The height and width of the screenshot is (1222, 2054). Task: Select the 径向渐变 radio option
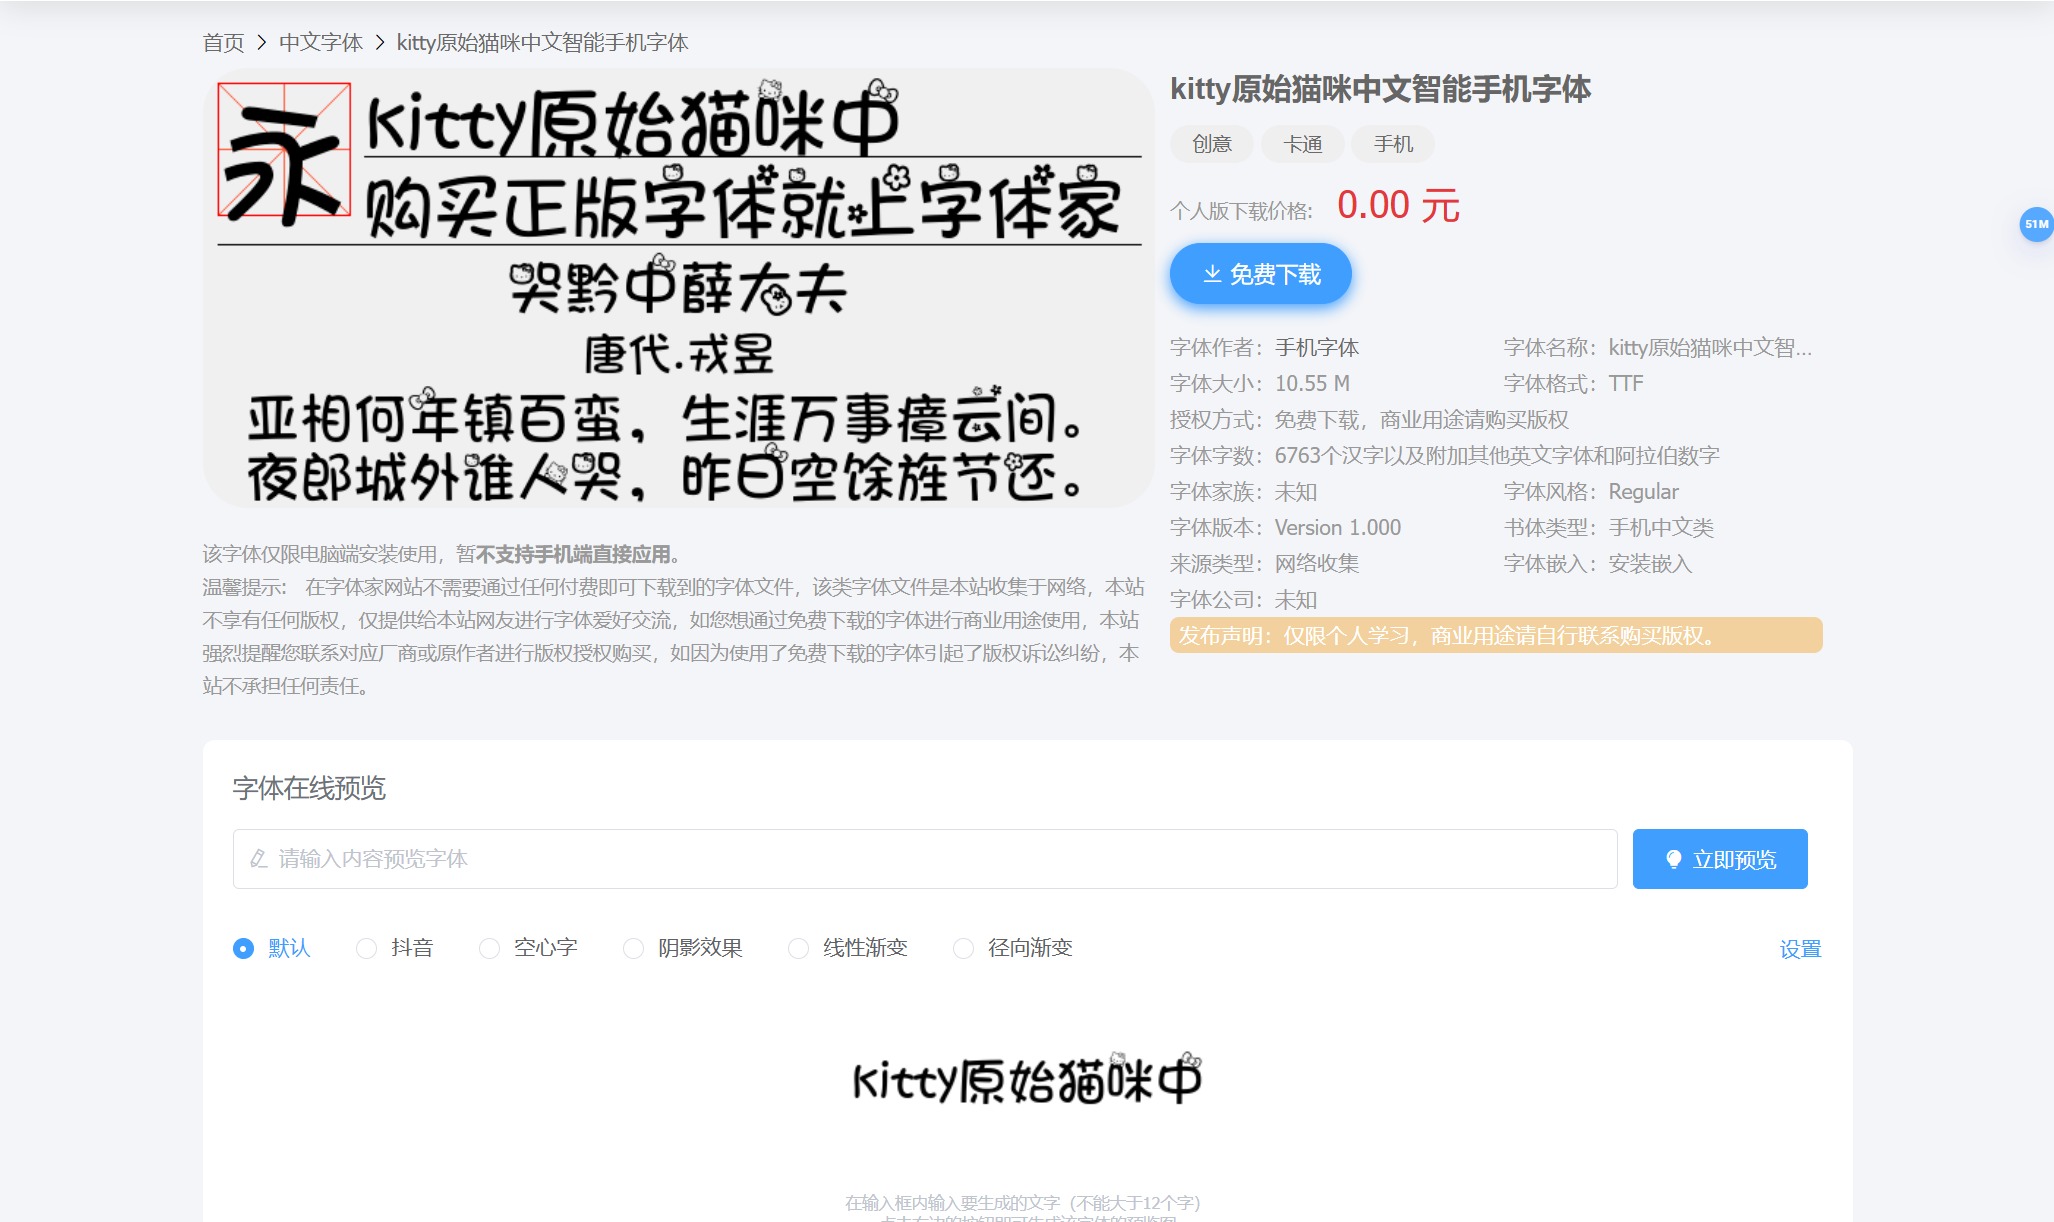tap(963, 948)
